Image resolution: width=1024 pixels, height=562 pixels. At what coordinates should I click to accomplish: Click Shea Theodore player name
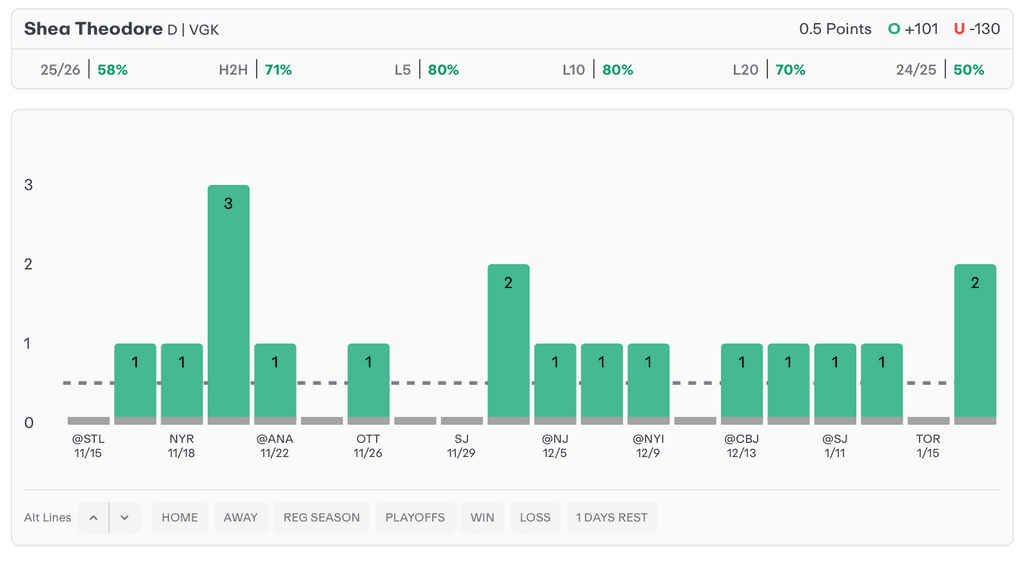click(x=93, y=29)
